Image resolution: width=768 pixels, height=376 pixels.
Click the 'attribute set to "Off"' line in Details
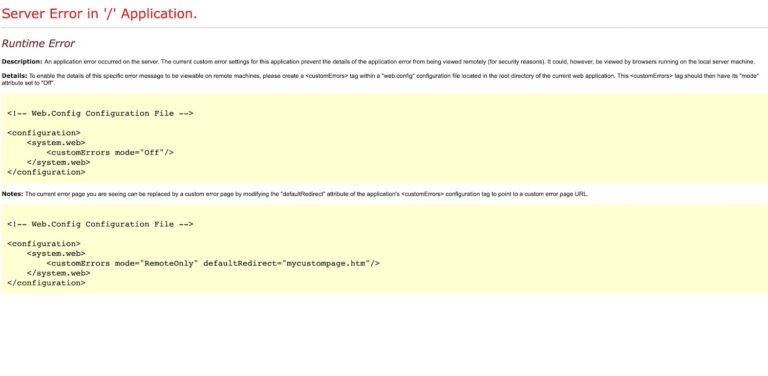(x=28, y=83)
